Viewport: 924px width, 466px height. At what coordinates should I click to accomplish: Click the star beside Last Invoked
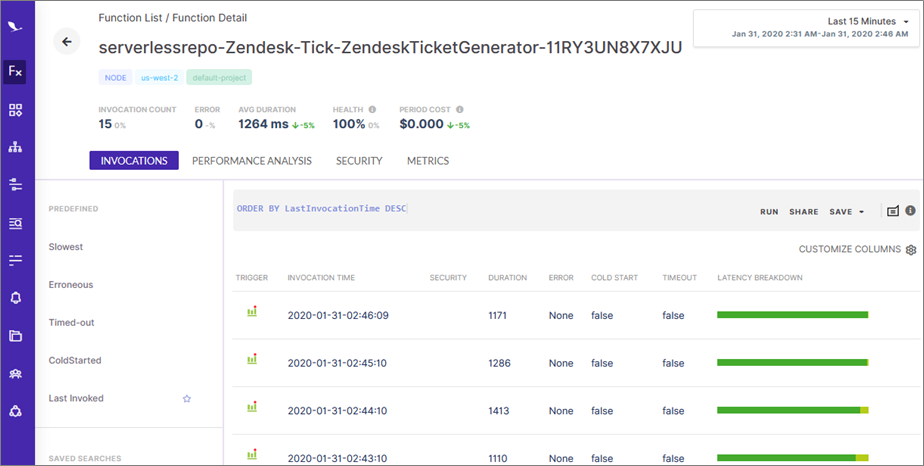(187, 399)
